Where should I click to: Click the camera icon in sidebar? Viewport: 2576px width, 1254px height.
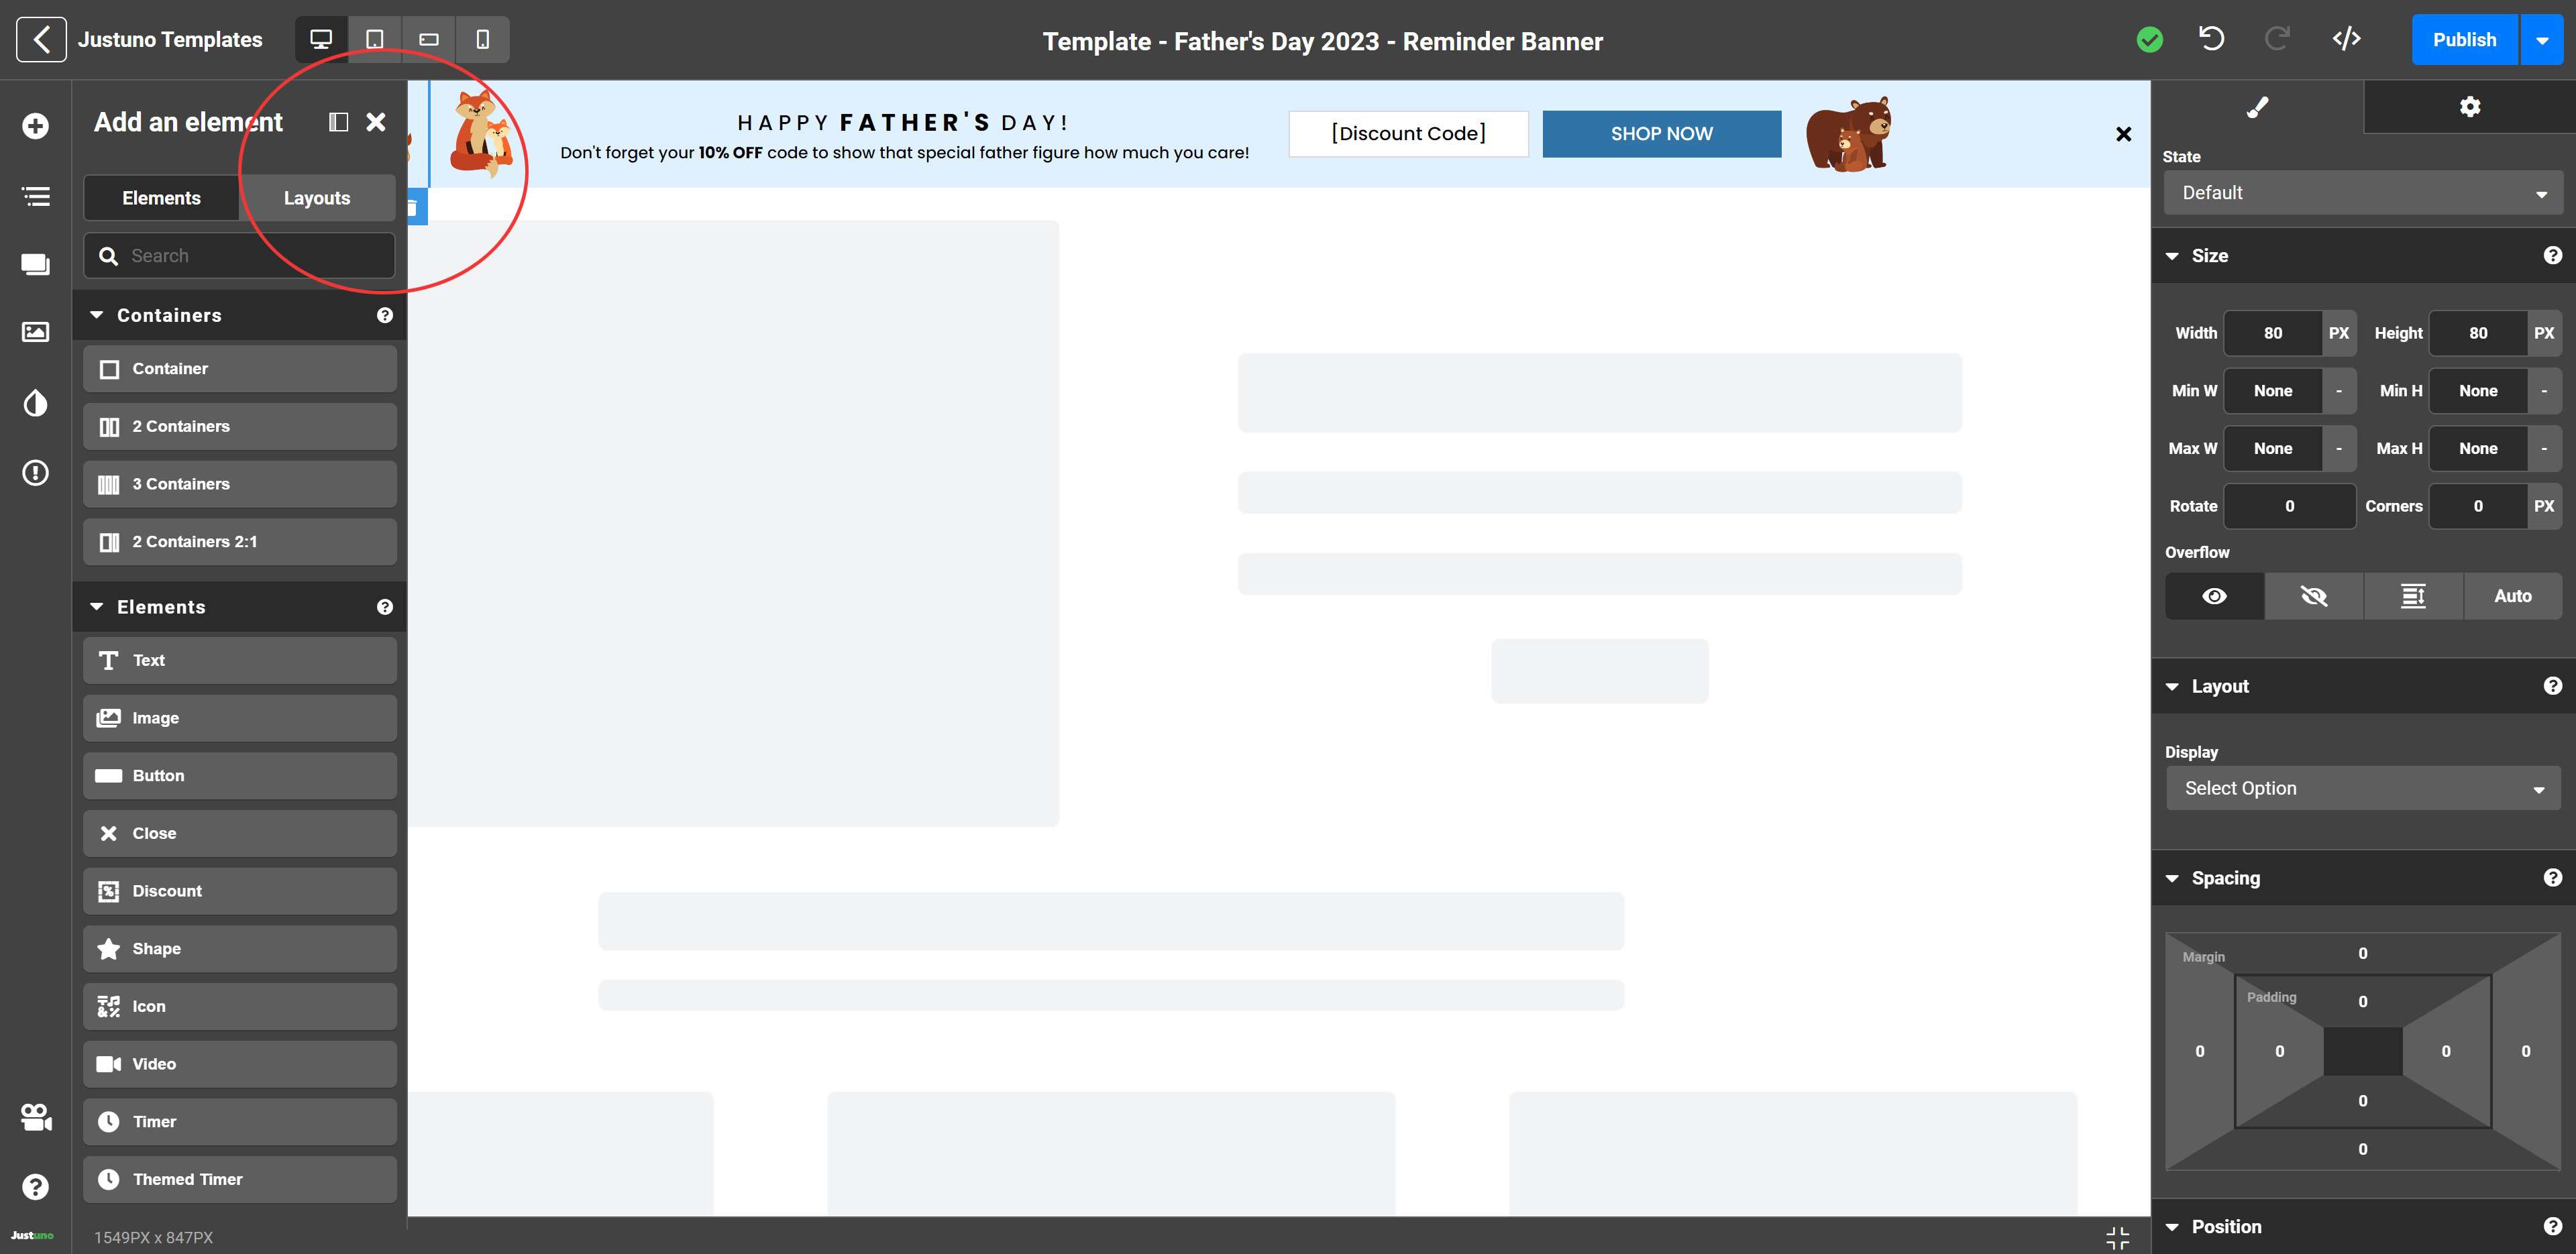(x=36, y=1117)
